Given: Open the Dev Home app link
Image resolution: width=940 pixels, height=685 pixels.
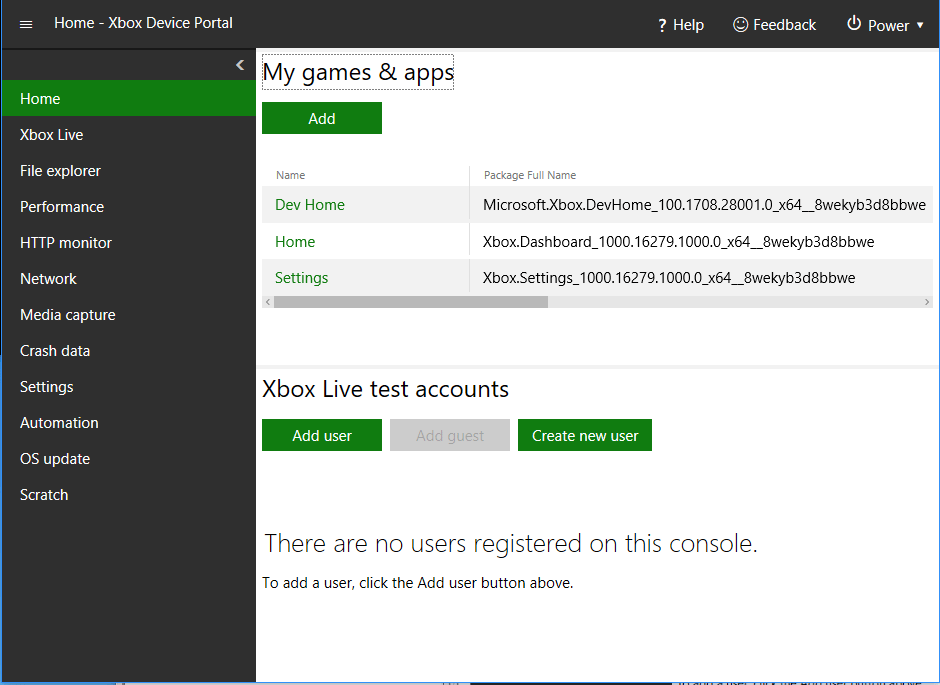Looking at the screenshot, I should pyautogui.click(x=309, y=205).
